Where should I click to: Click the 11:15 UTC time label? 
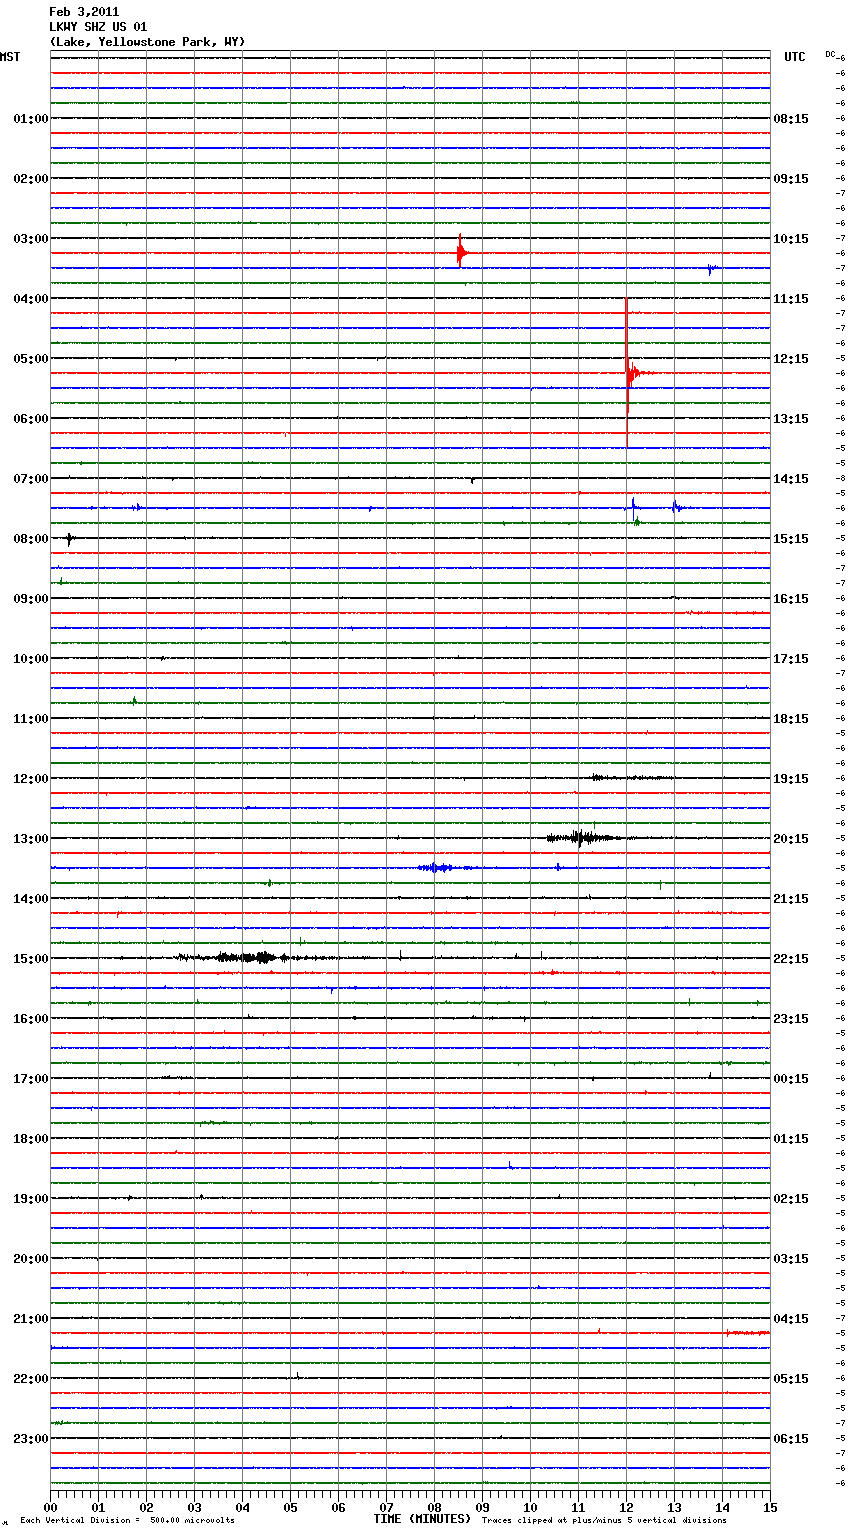pos(791,299)
